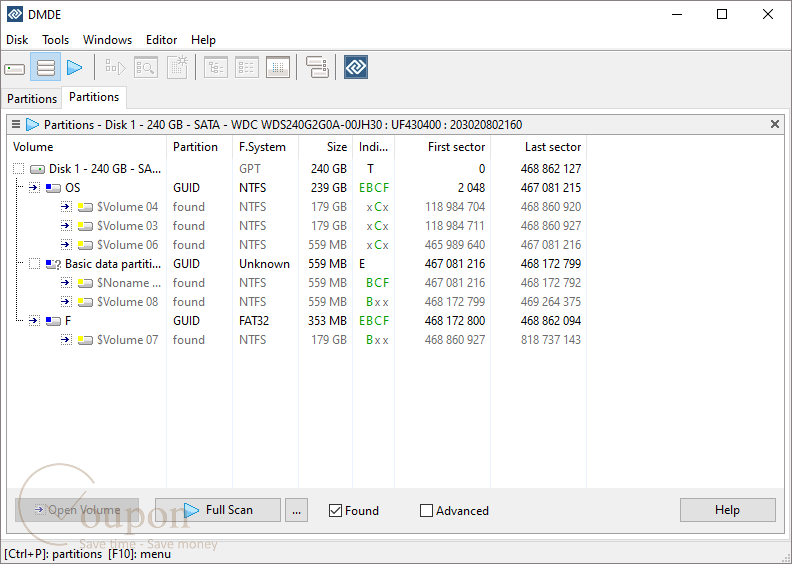Click the green EBCF indicator in OS row

[374, 188]
